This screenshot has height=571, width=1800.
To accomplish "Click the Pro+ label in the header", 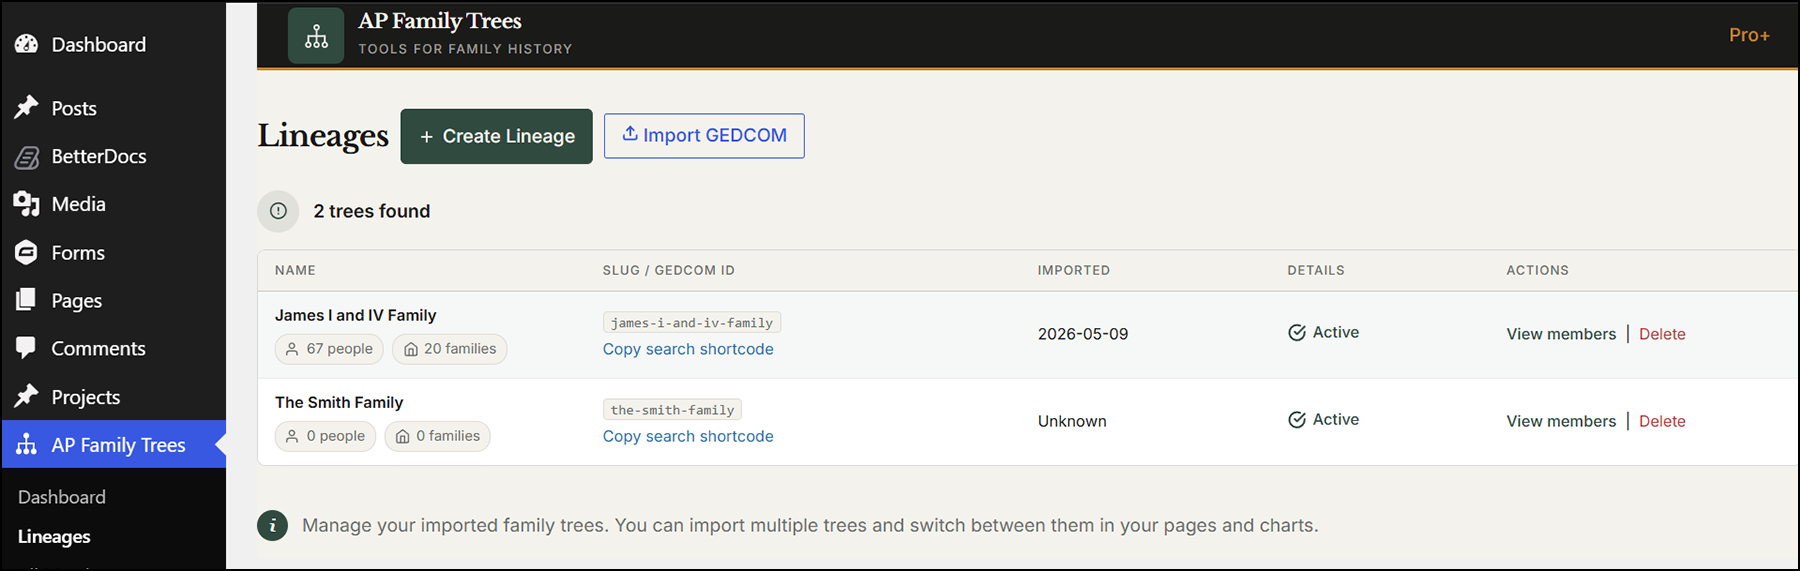I will [x=1749, y=35].
